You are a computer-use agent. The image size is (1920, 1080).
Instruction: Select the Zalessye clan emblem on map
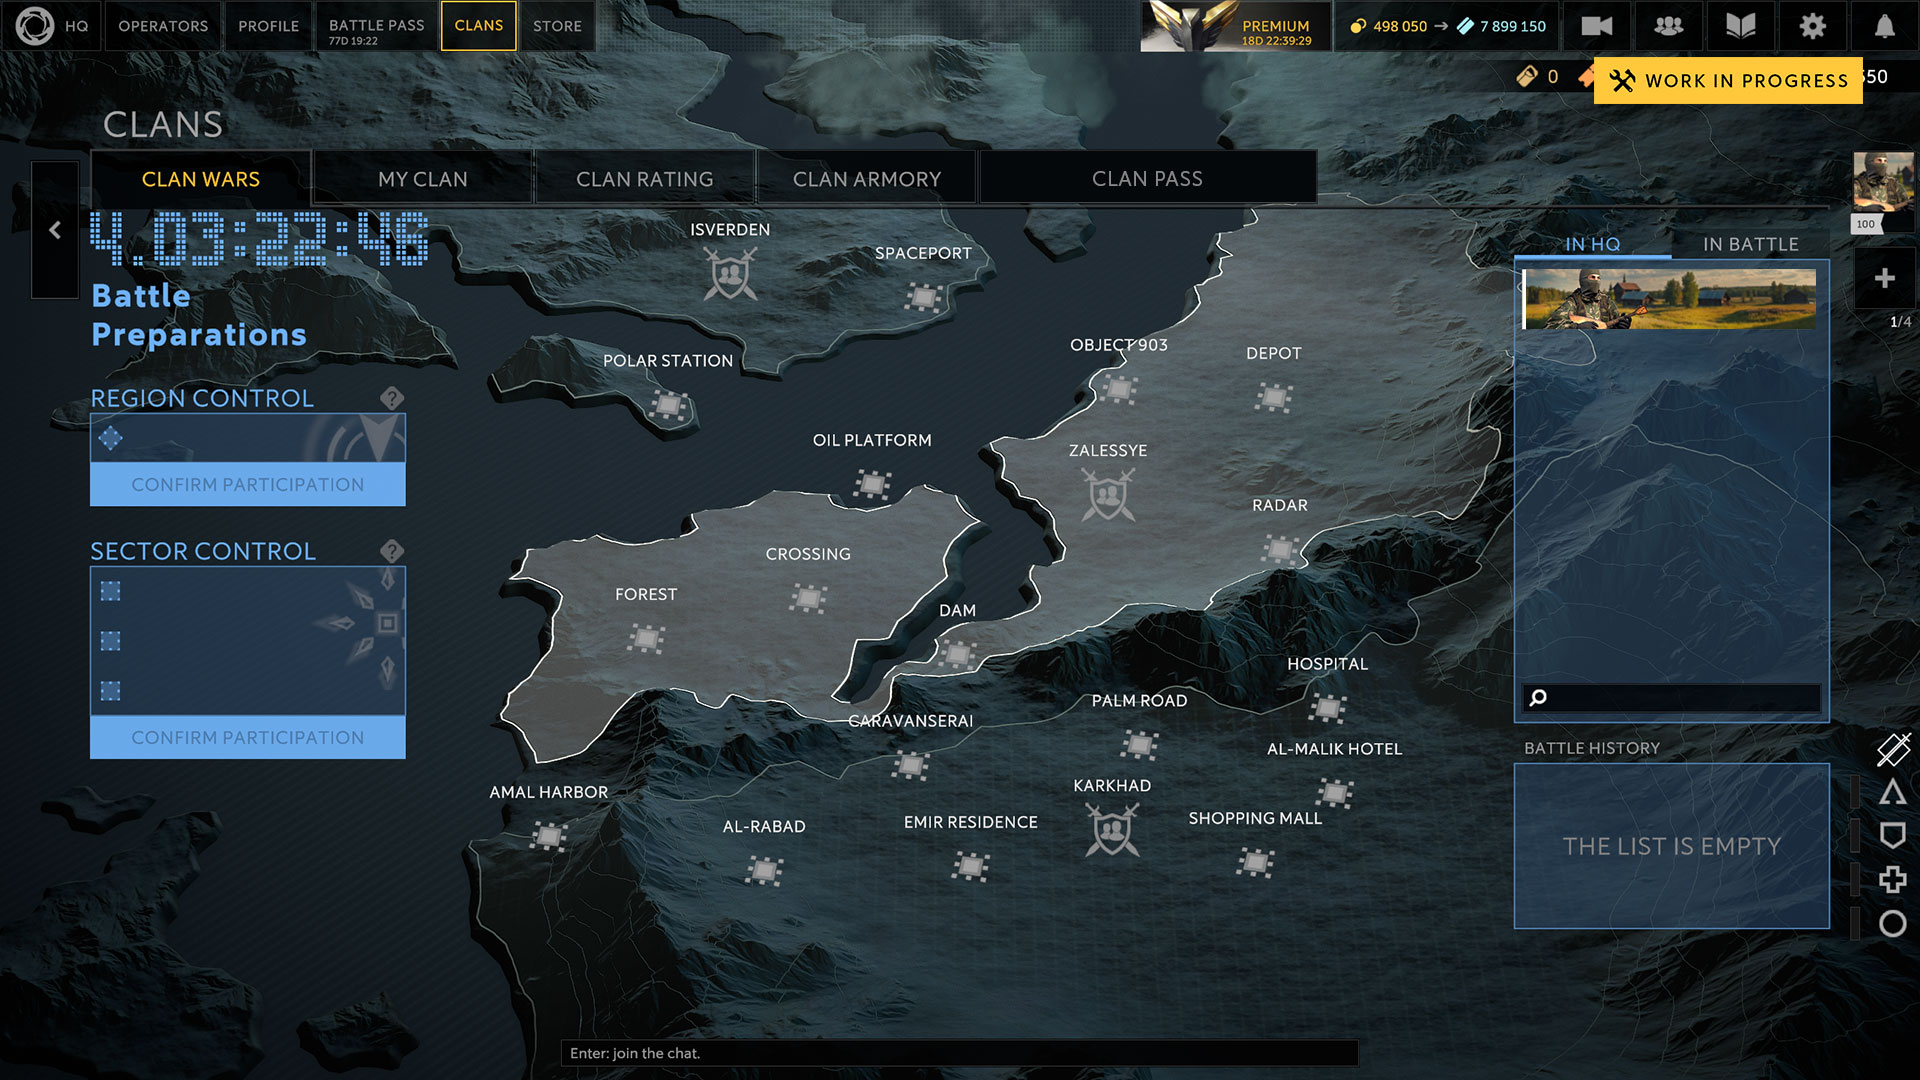1108,495
